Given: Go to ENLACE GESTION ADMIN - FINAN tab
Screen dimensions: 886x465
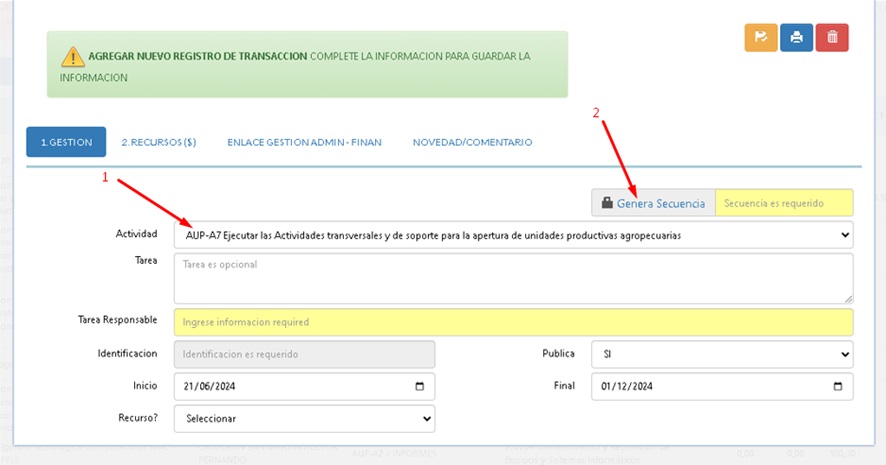Looking at the screenshot, I should pos(304,142).
